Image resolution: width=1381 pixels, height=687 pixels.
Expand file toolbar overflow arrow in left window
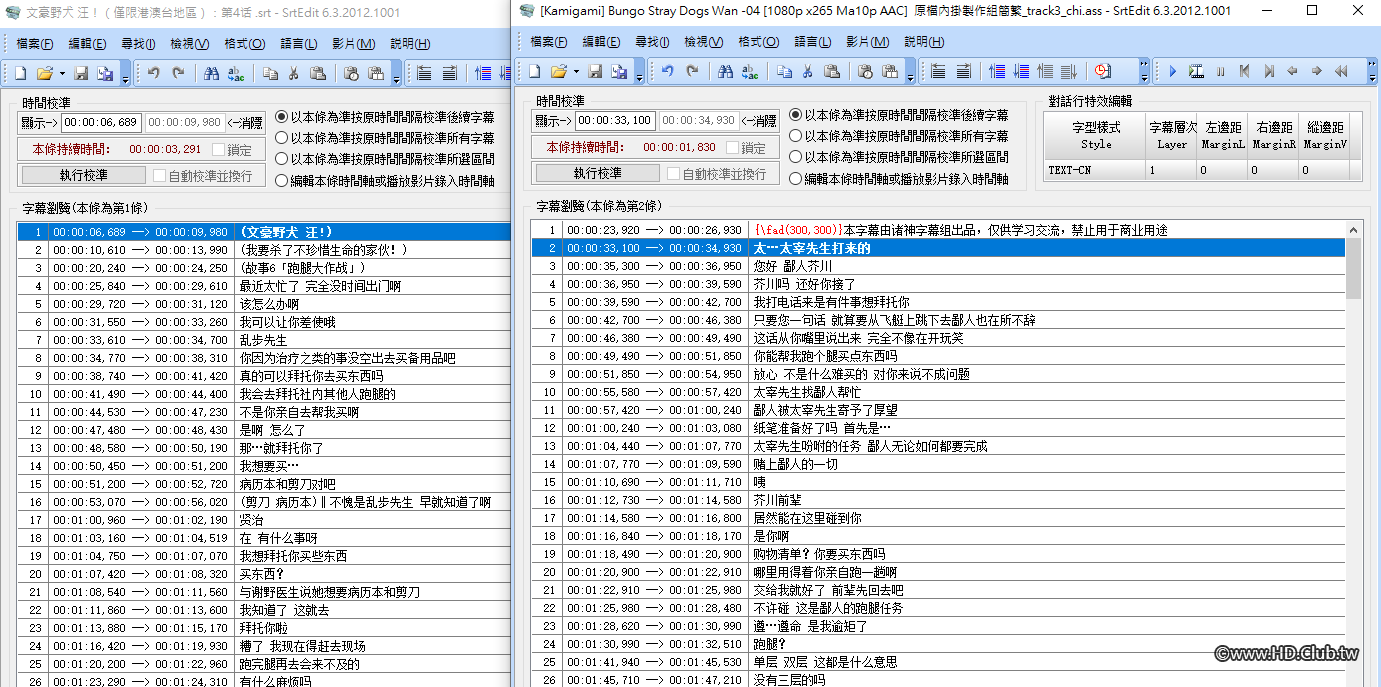click(126, 76)
